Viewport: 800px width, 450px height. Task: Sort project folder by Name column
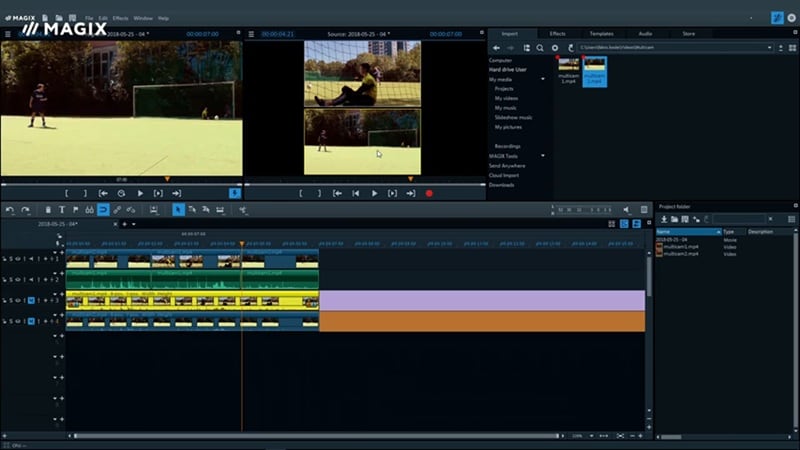tap(688, 232)
